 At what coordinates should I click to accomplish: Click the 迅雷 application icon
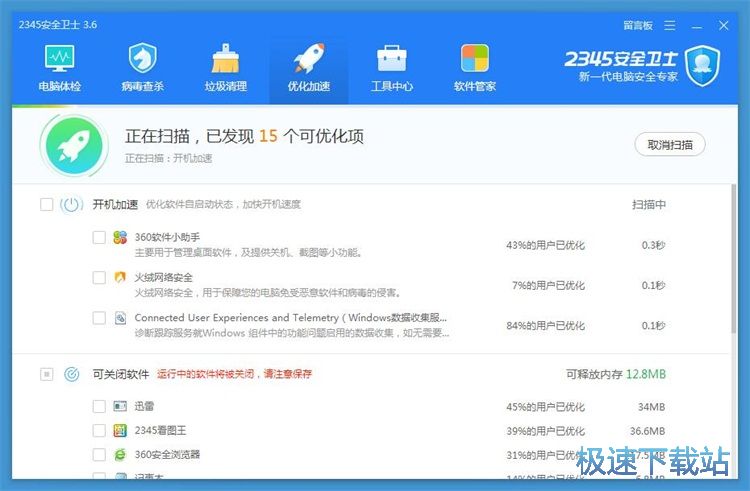120,406
